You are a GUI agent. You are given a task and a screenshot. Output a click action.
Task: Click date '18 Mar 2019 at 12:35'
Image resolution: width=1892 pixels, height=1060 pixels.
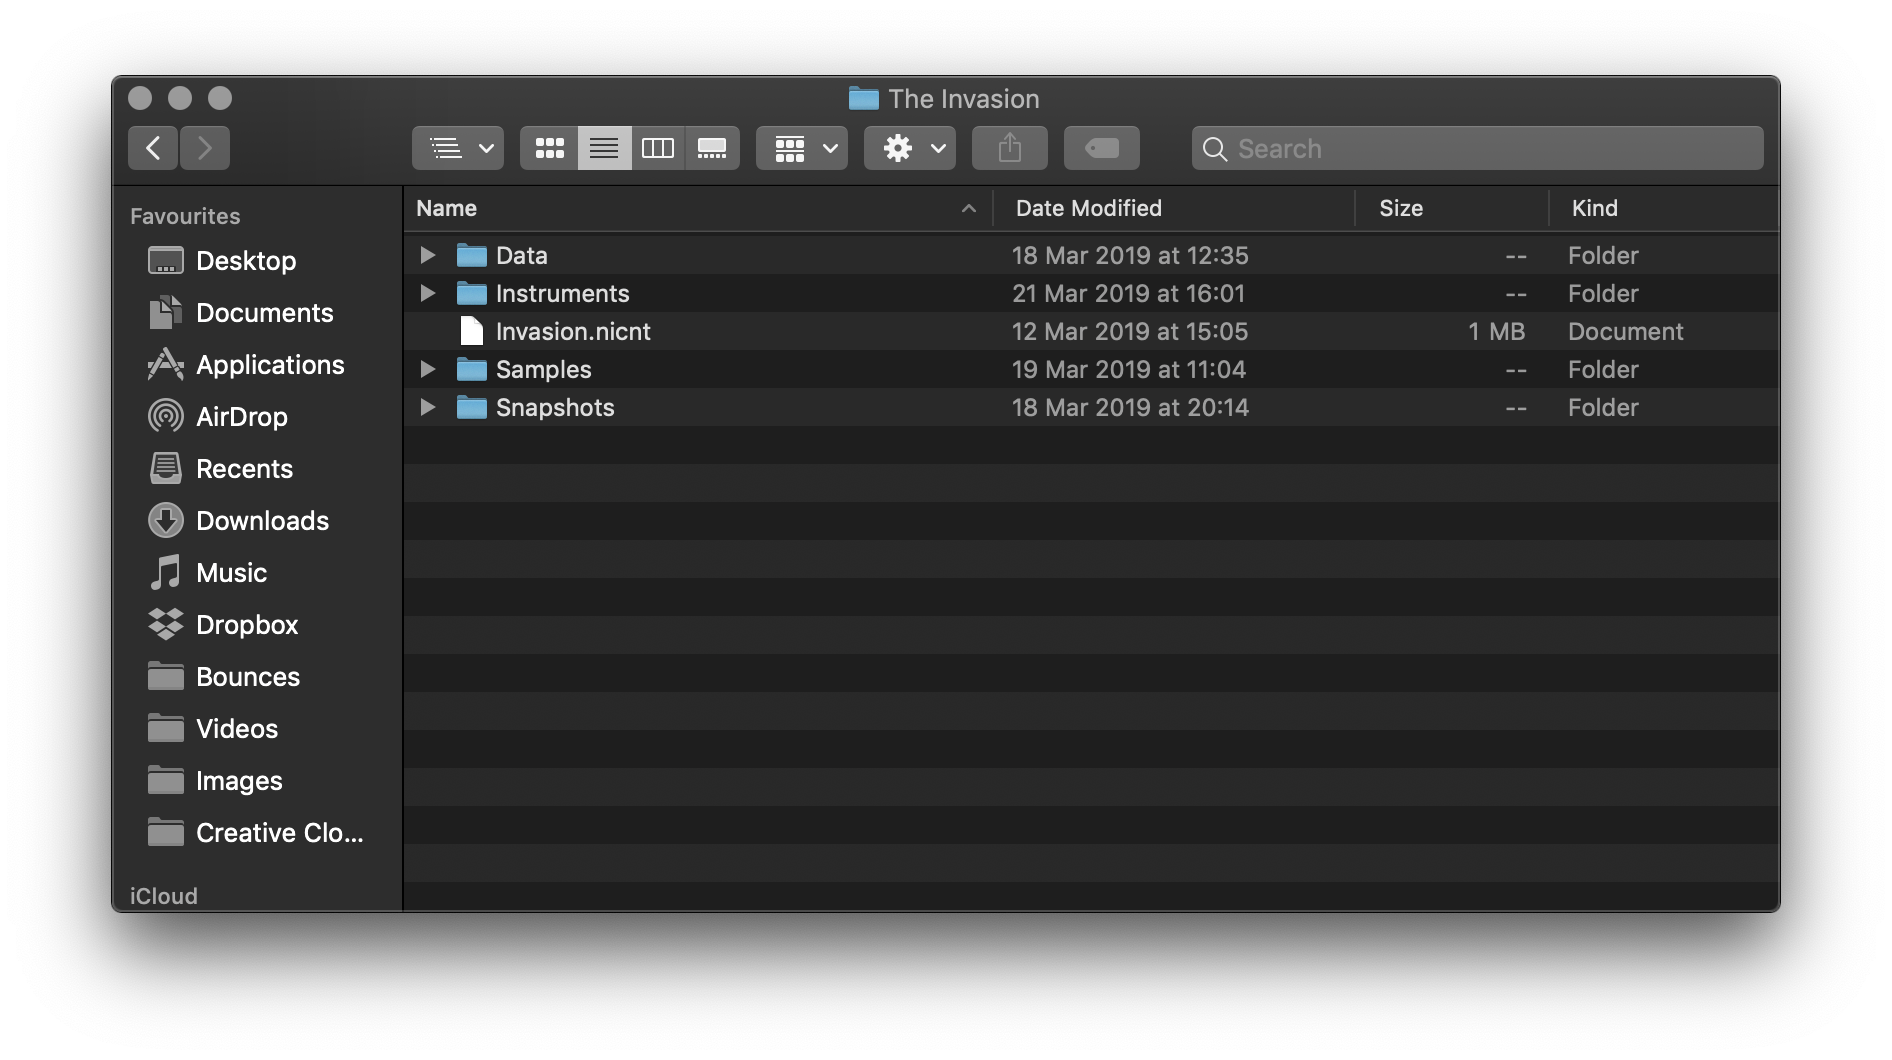1130,255
